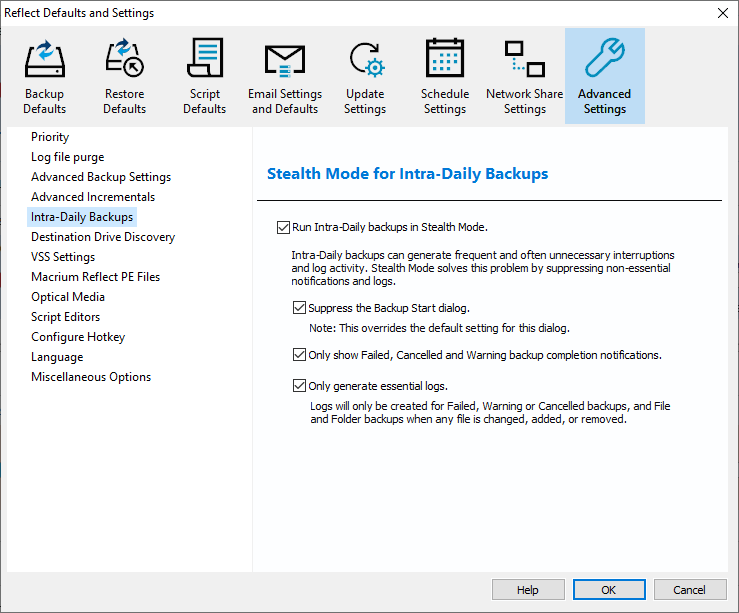
Task: Open Advanced Incrementals settings page
Action: [x=93, y=197]
